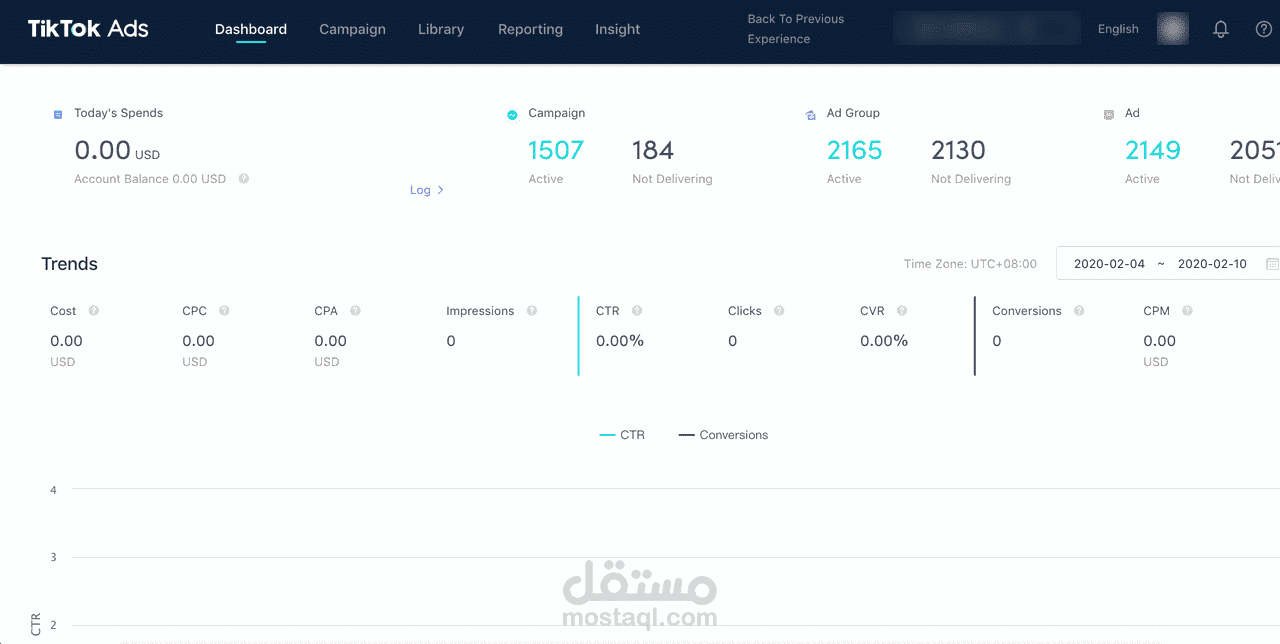Toggle the Conversions chart legend
The width and height of the screenshot is (1280, 644).
pyautogui.click(x=723, y=435)
